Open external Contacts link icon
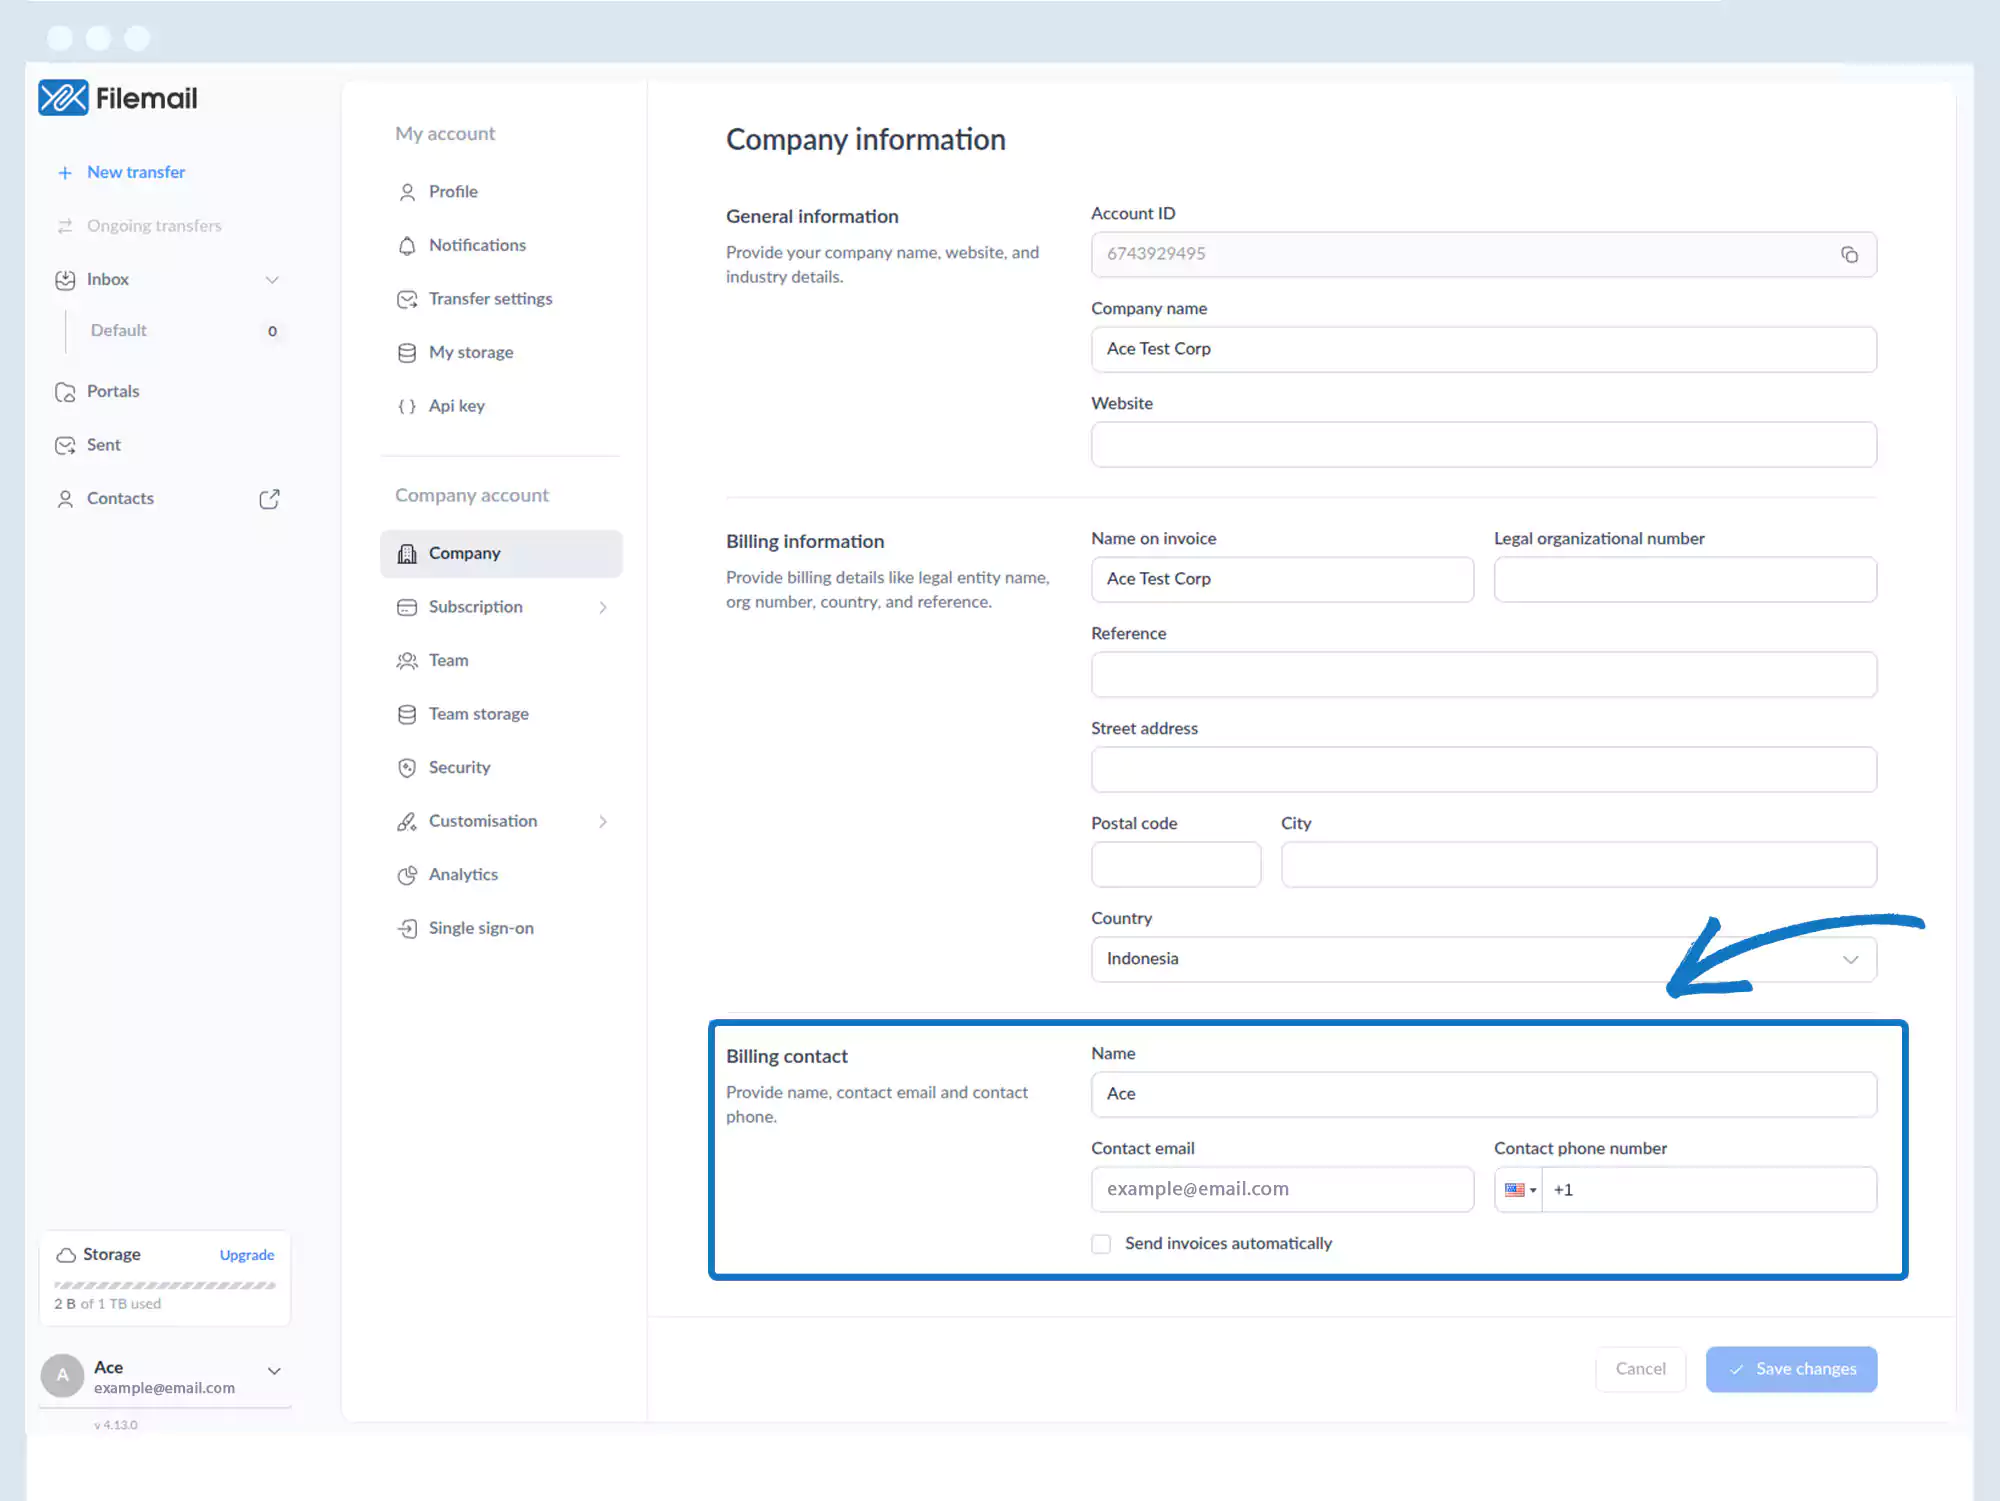2000x1501 pixels. click(269, 499)
